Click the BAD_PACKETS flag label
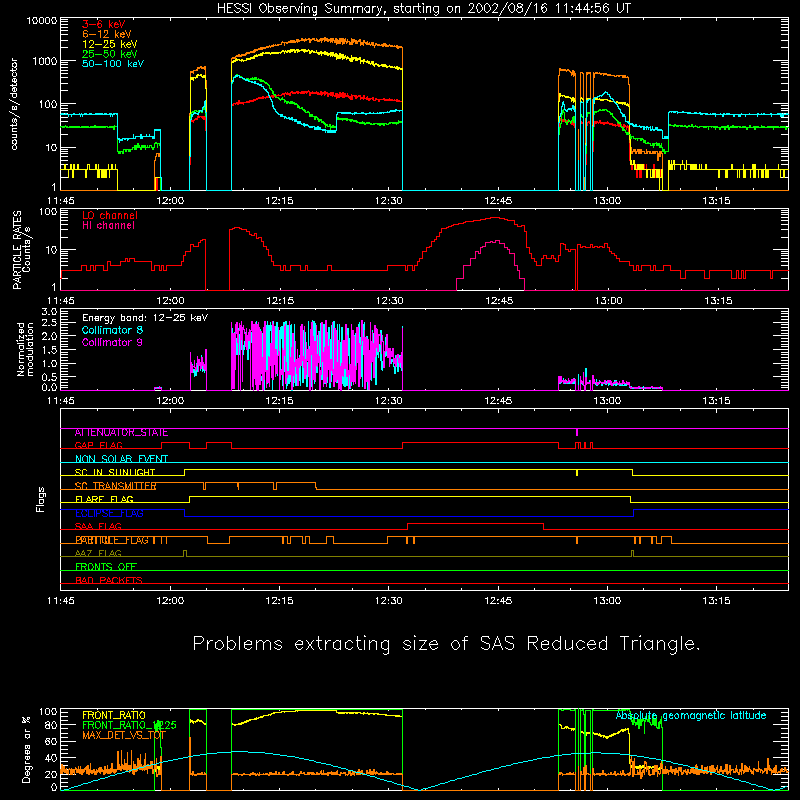 (109, 580)
